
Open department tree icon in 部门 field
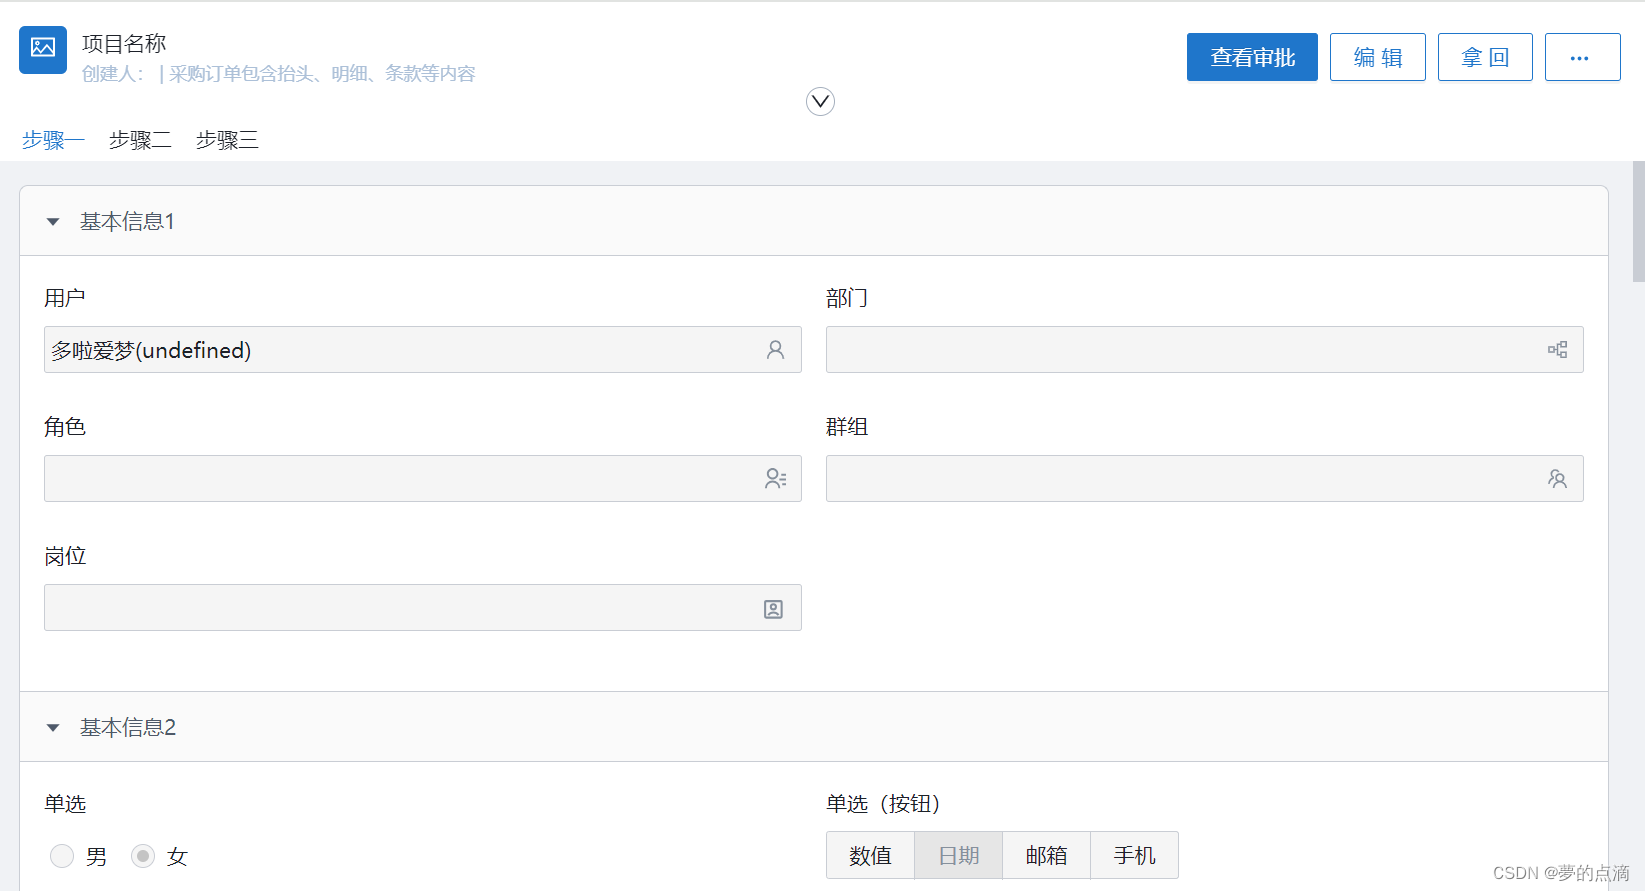1557,350
